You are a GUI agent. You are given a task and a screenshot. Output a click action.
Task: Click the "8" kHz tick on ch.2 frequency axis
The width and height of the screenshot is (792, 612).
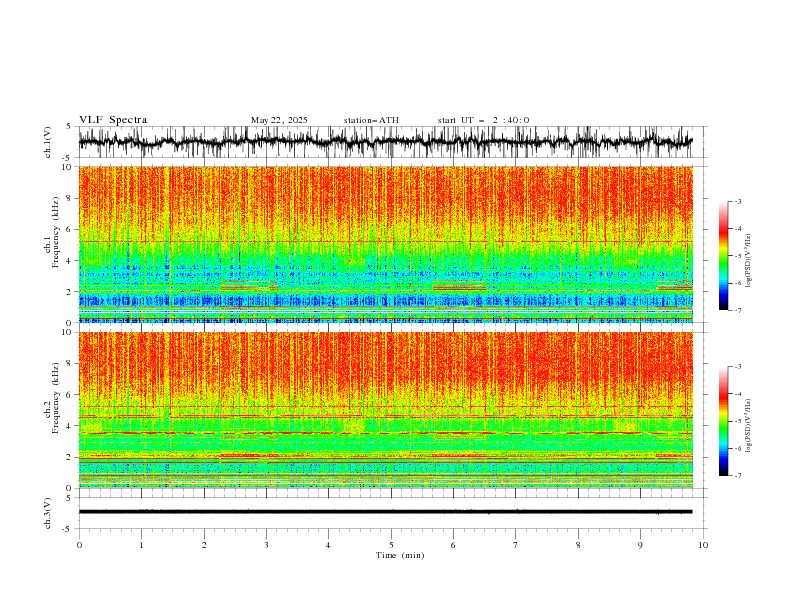tap(69, 364)
